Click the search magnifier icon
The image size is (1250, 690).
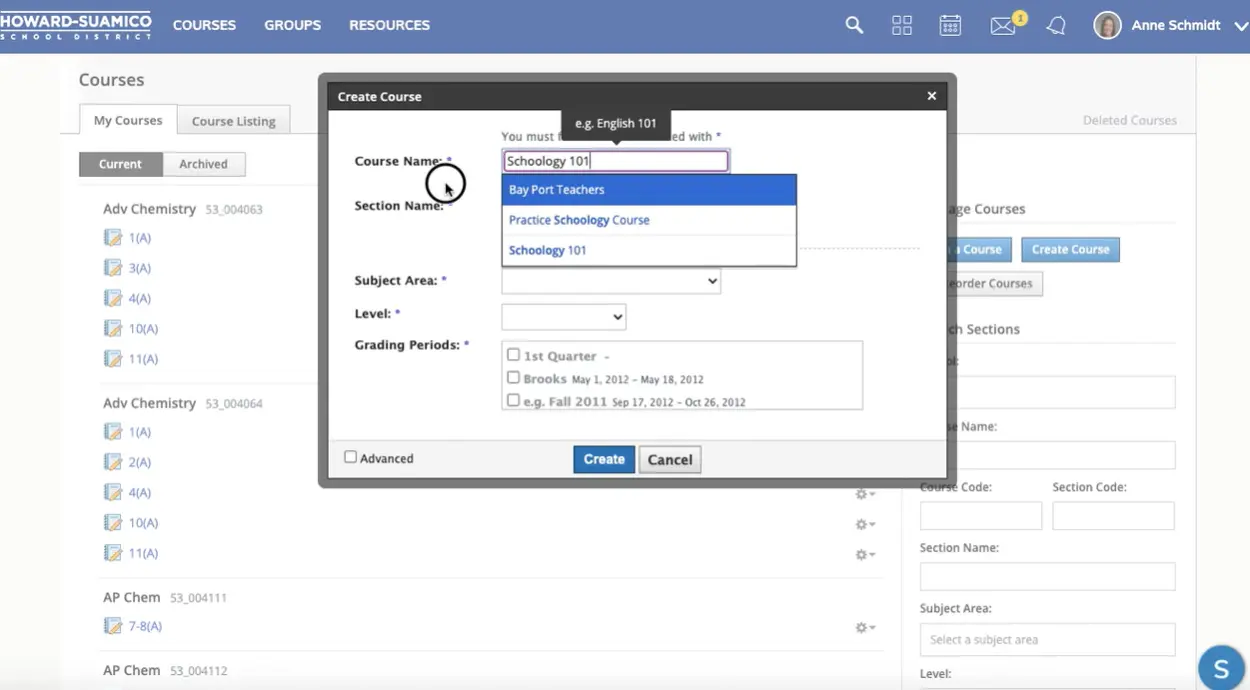pyautogui.click(x=854, y=26)
